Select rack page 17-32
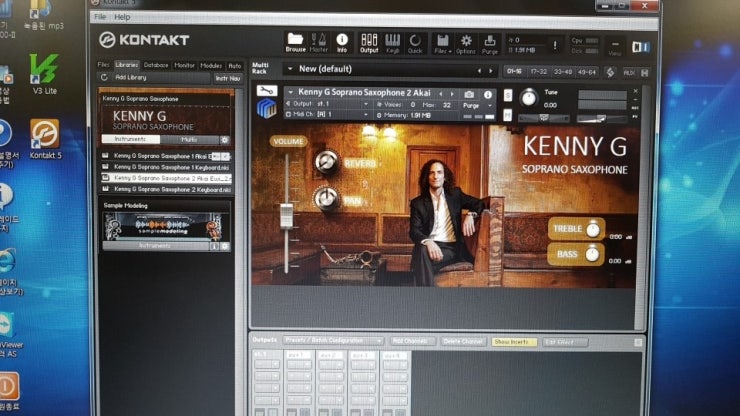The width and height of the screenshot is (740, 416). pyautogui.click(x=538, y=72)
